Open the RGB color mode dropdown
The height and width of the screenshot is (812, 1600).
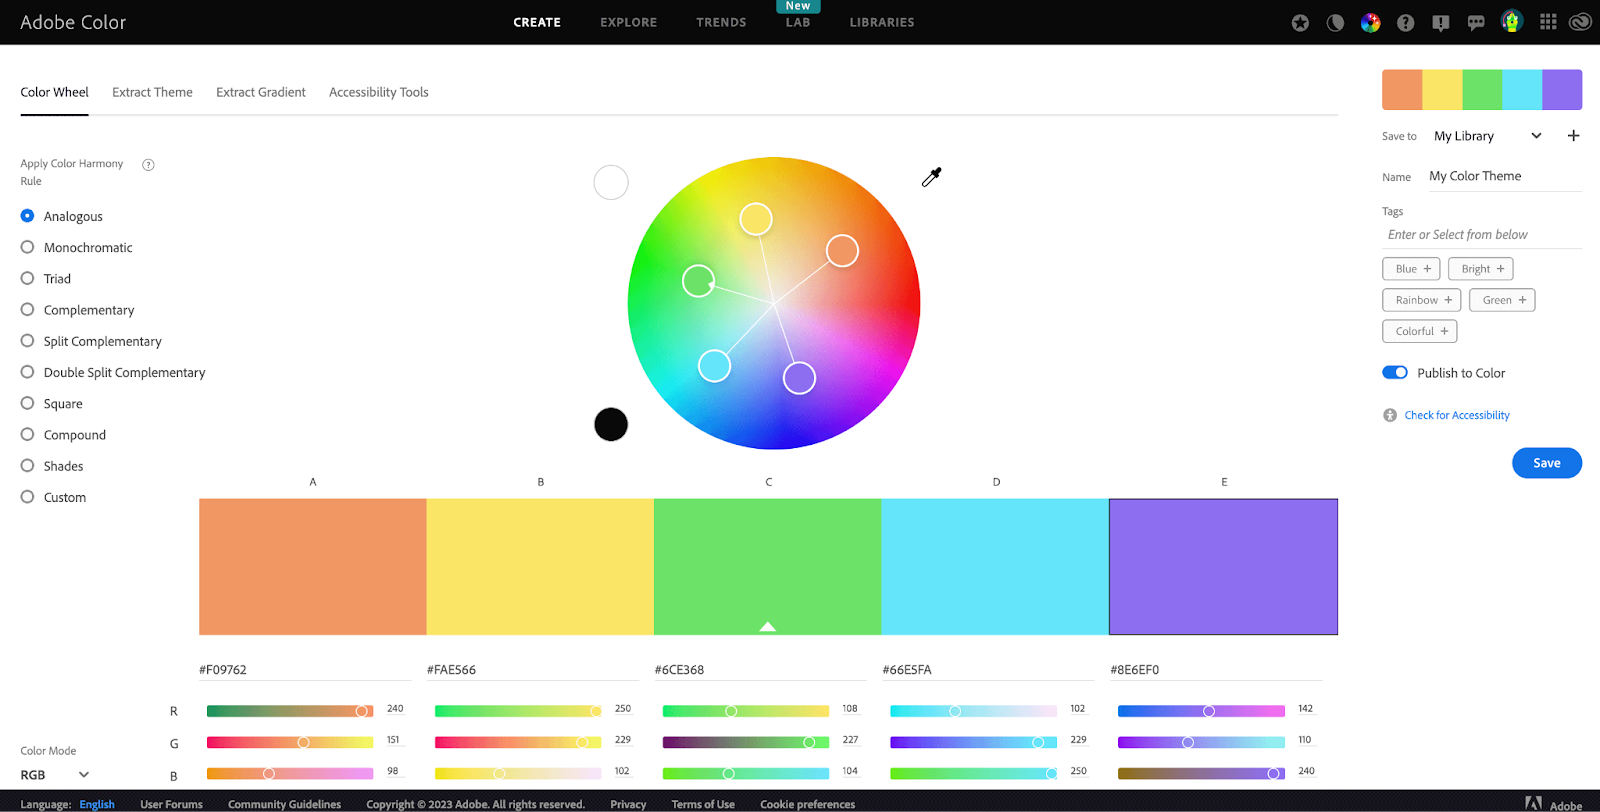pyautogui.click(x=55, y=775)
